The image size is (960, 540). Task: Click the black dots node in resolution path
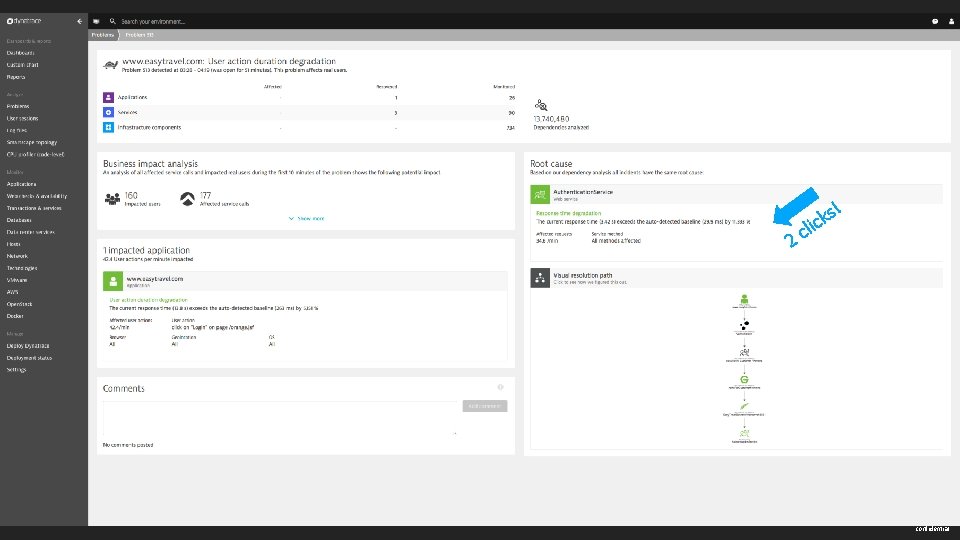click(744, 325)
